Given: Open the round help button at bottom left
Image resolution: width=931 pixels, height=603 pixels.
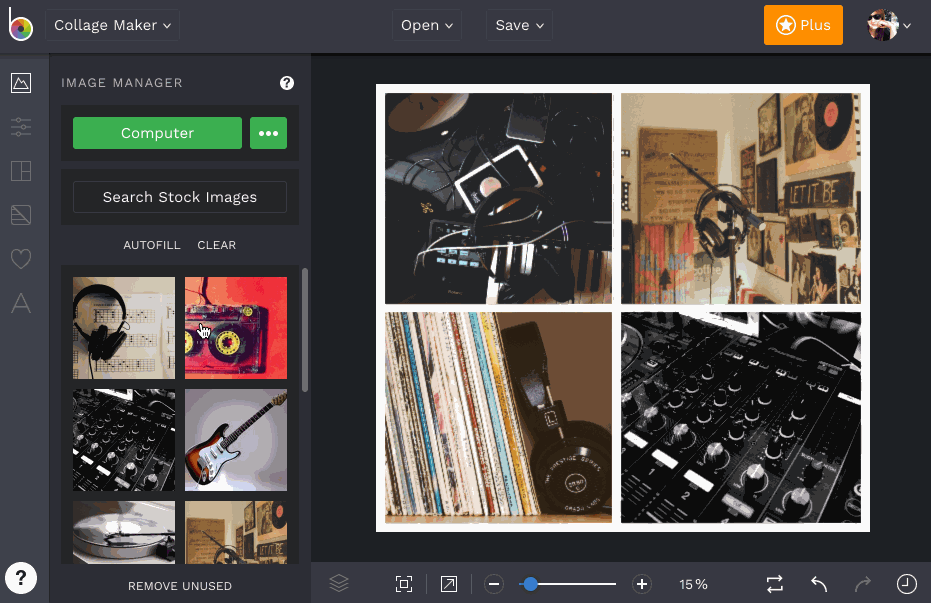Looking at the screenshot, I should pyautogui.click(x=21, y=577).
